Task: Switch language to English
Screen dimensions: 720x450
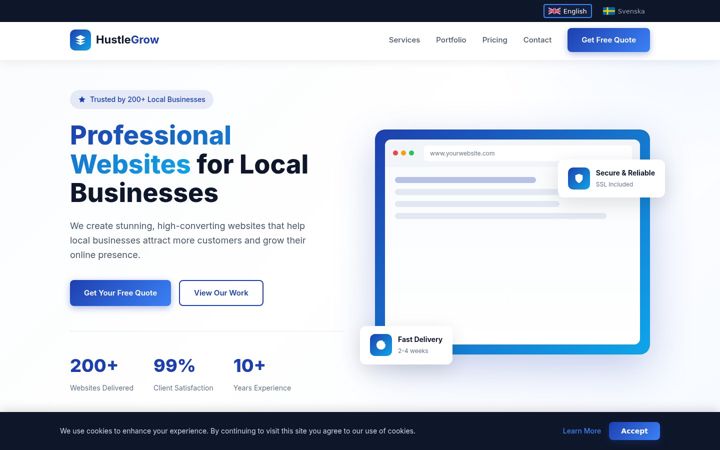Action: coord(568,11)
